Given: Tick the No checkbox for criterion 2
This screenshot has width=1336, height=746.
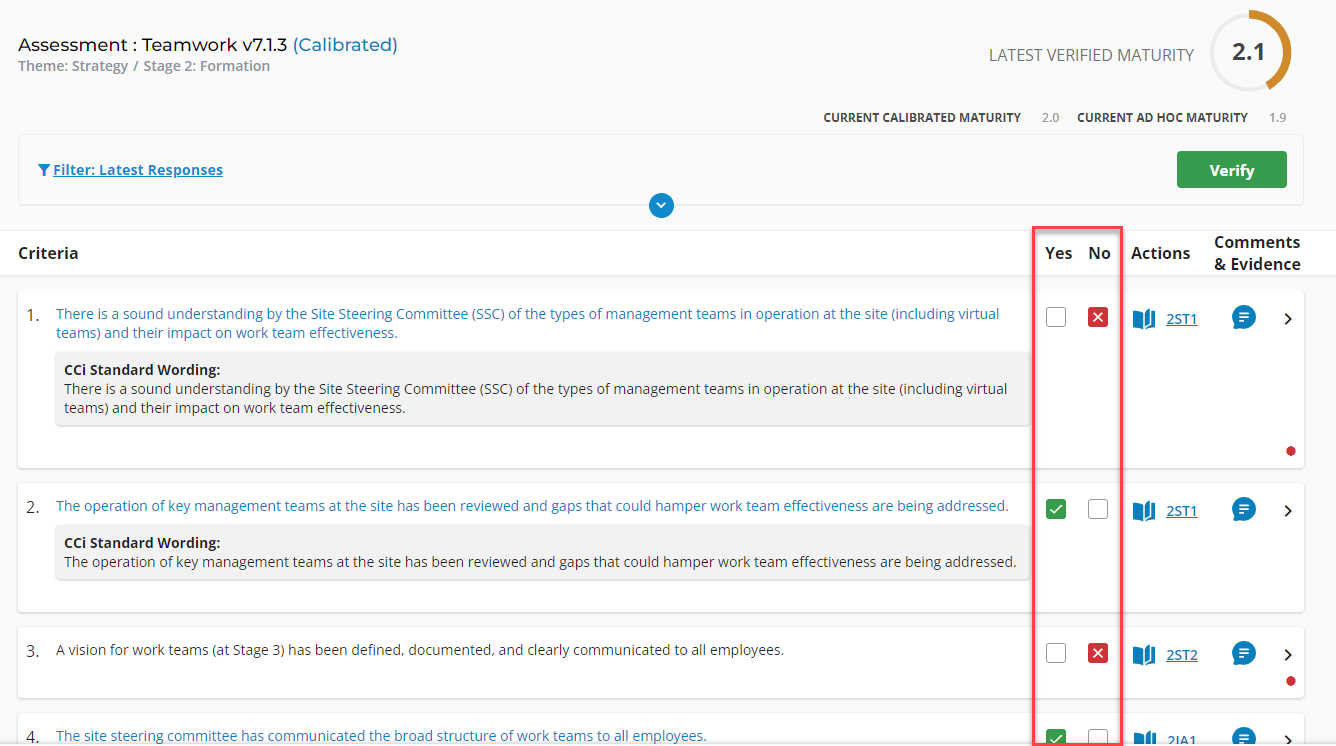Looking at the screenshot, I should (1097, 509).
